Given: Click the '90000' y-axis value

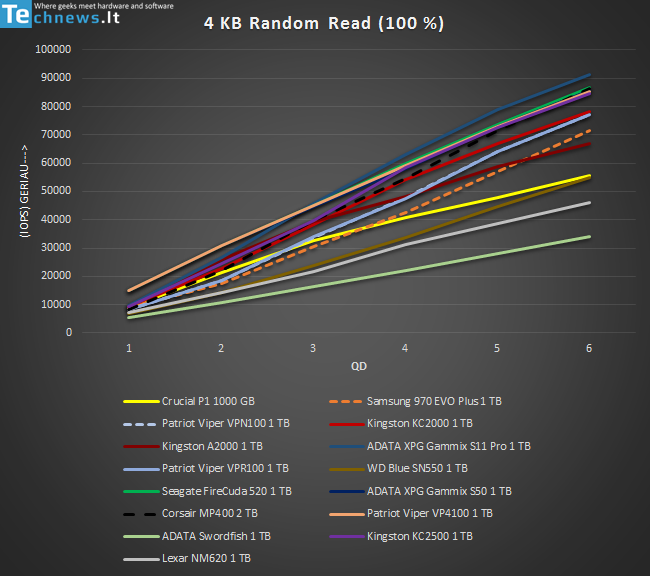Looking at the screenshot, I should (56, 78).
